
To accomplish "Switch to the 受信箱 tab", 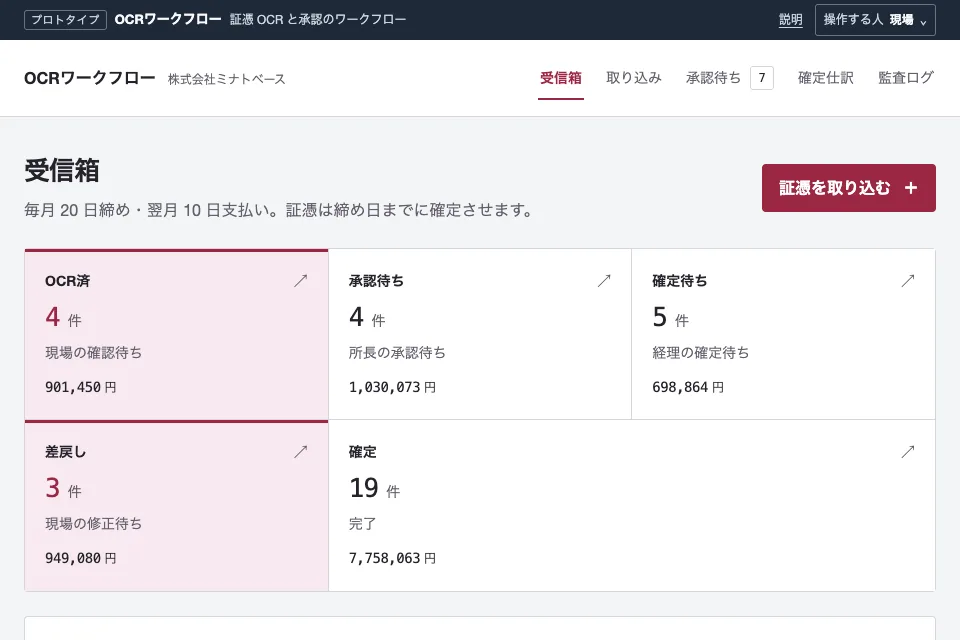I will (561, 78).
